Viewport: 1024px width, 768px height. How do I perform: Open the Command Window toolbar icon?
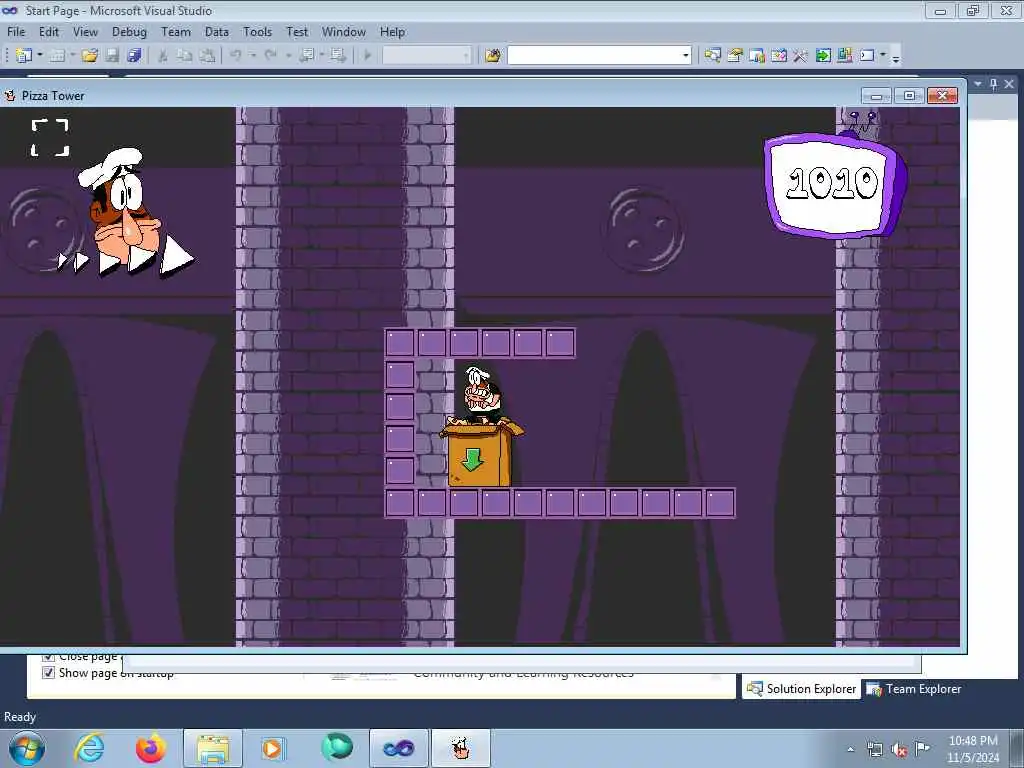867,56
